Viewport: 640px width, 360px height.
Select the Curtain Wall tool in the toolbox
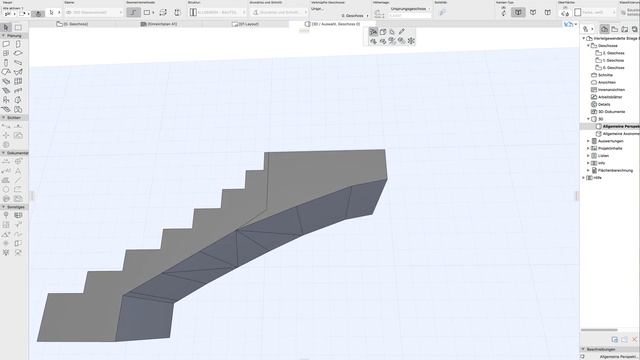18,81
